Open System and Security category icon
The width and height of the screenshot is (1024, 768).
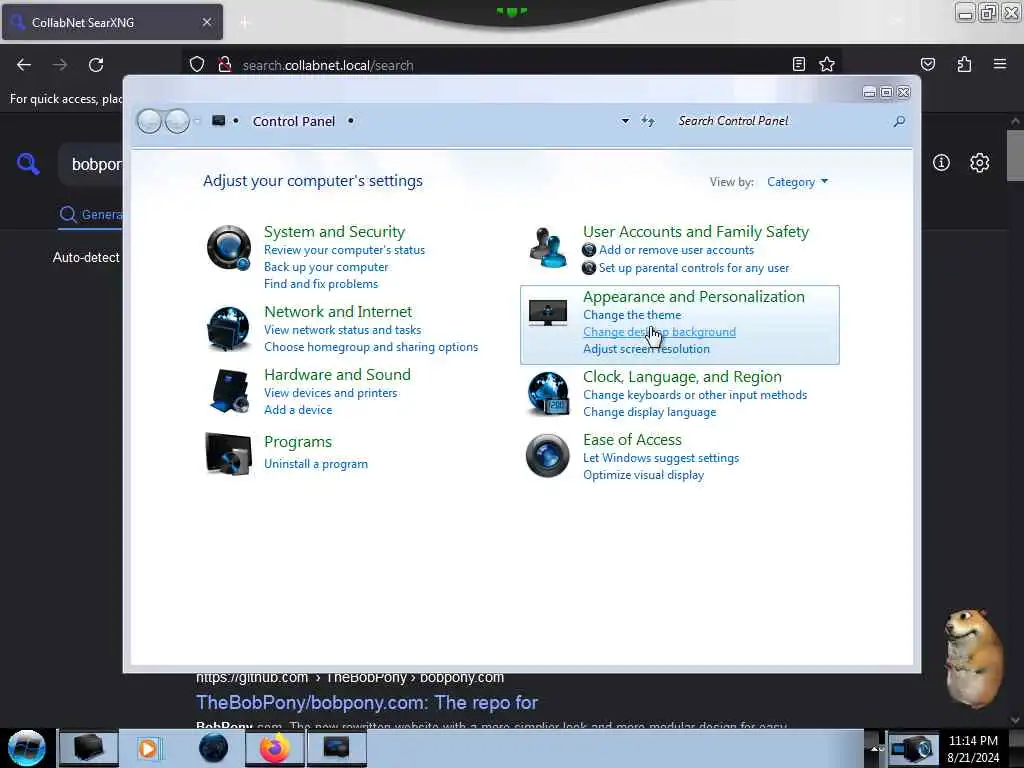pyautogui.click(x=229, y=248)
